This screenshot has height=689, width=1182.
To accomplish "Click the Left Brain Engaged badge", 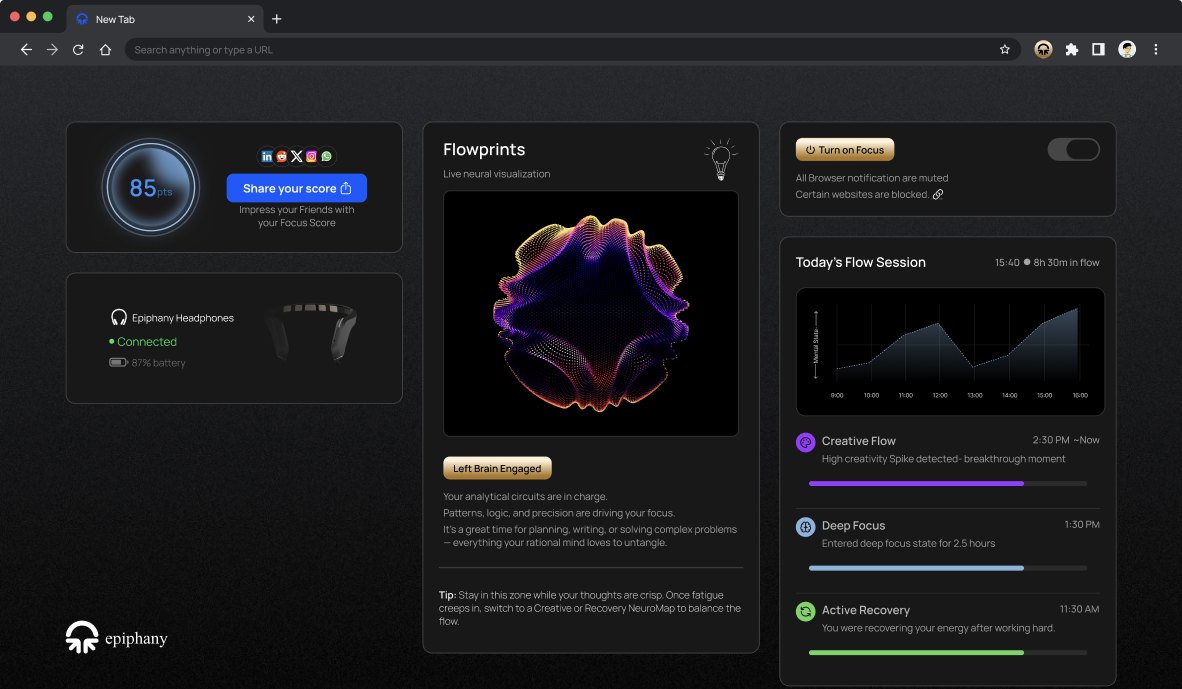I will [498, 468].
